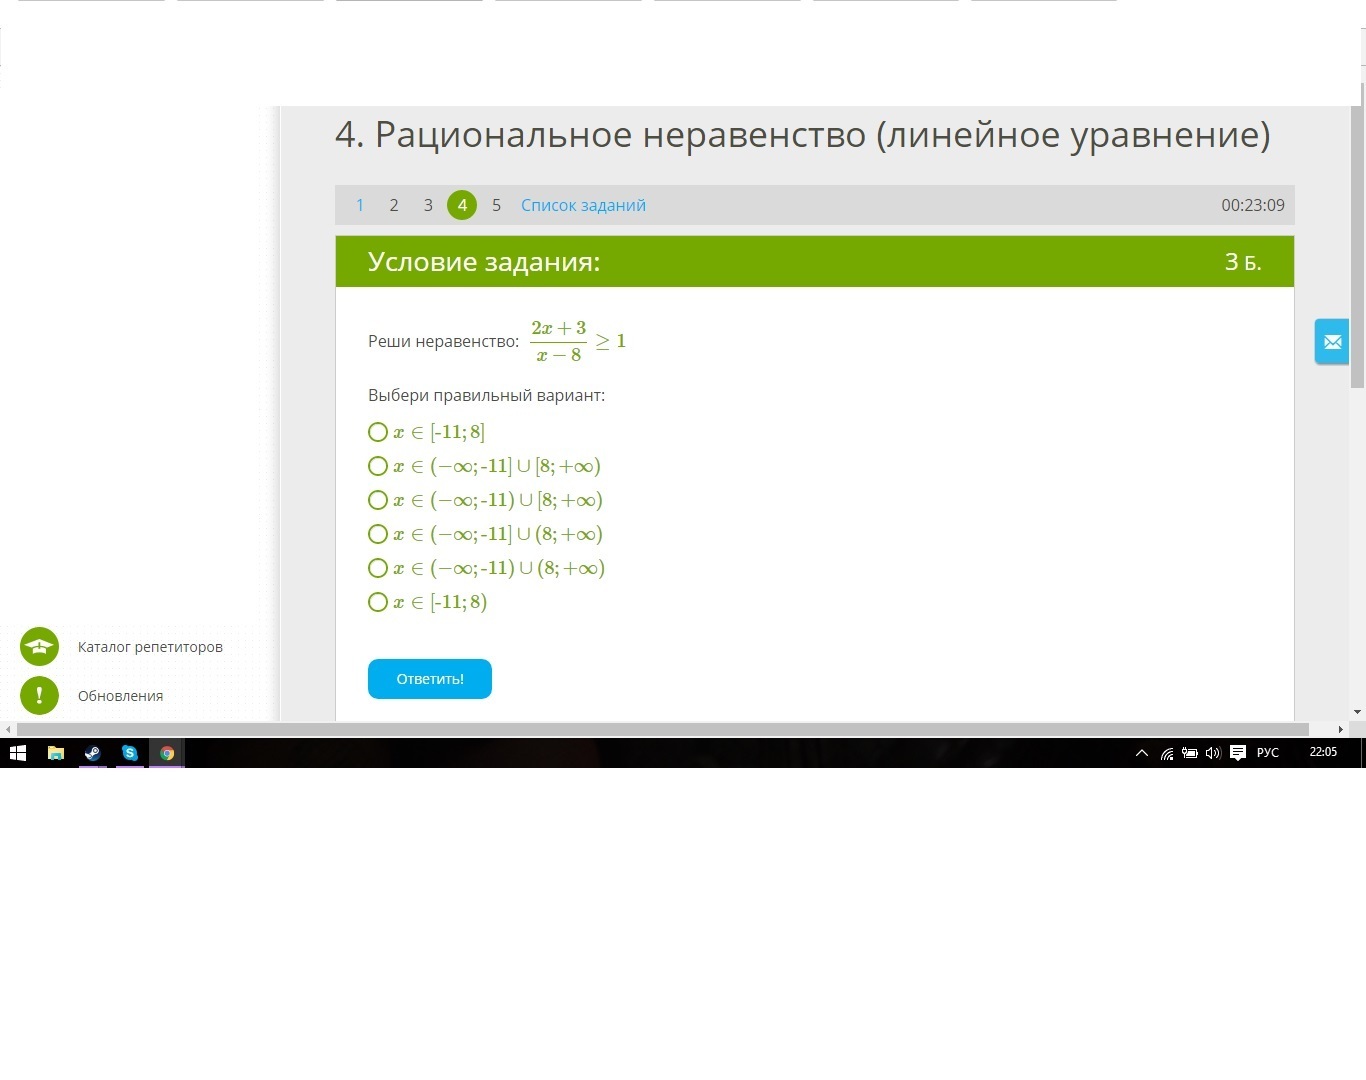Click the 3 Б. points label
This screenshot has height=1080, width=1366.
coord(1243,262)
